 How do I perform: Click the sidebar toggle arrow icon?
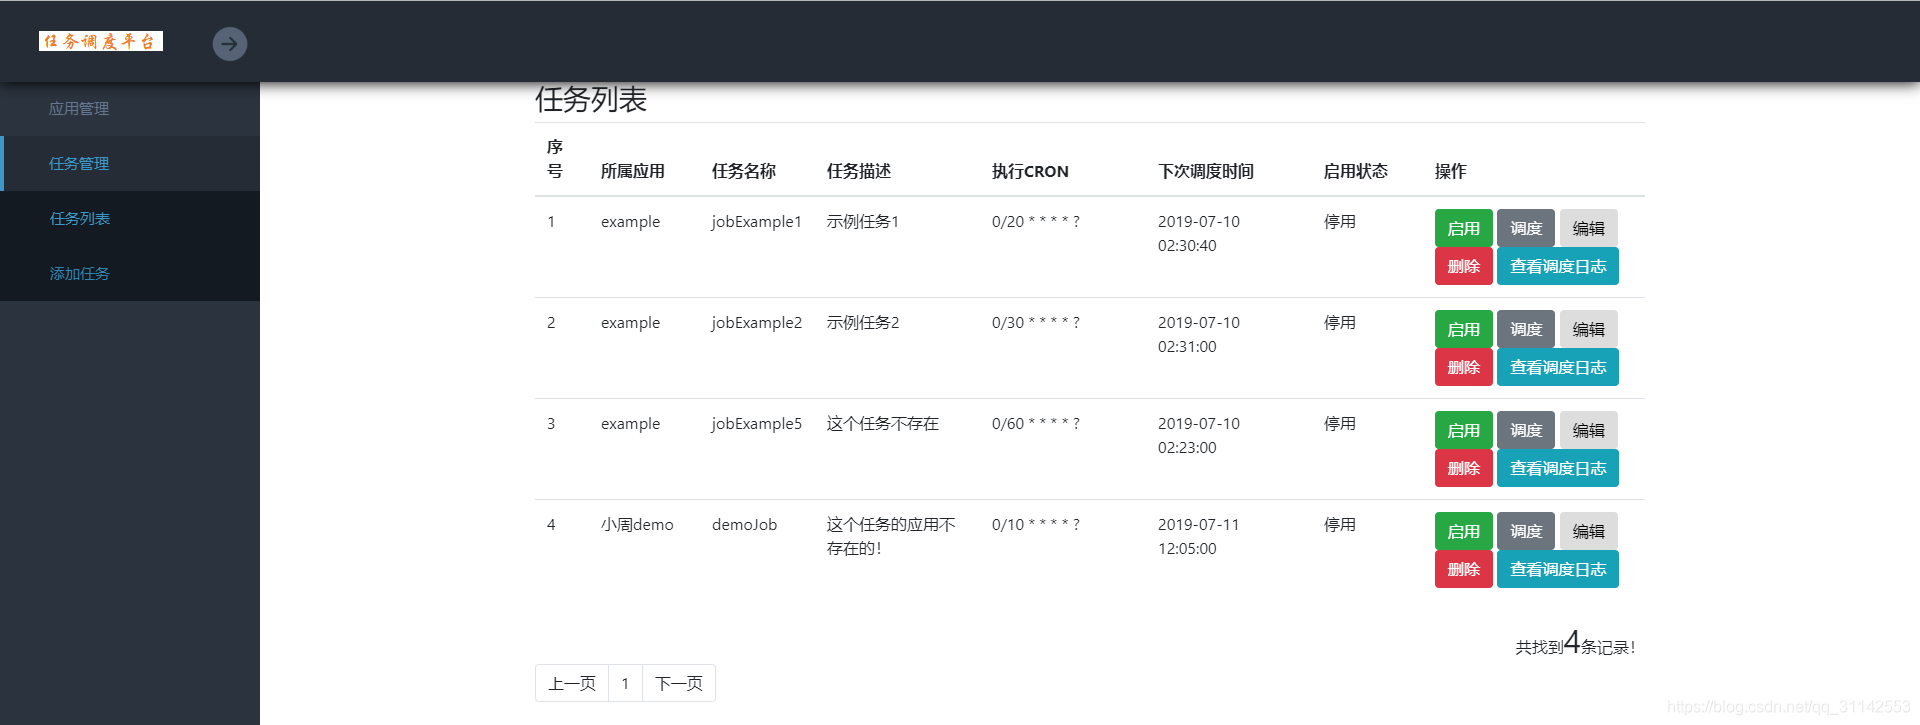click(230, 44)
